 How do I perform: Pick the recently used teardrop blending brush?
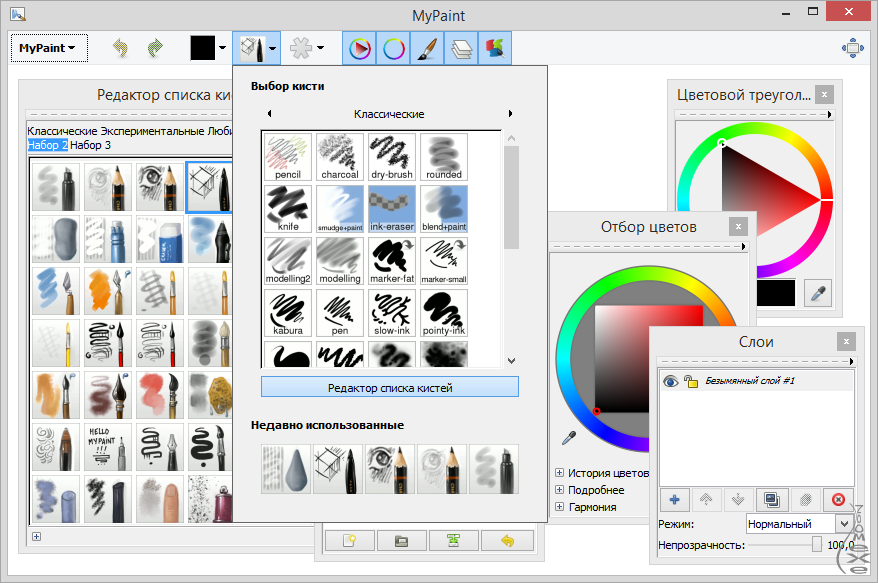click(x=286, y=469)
